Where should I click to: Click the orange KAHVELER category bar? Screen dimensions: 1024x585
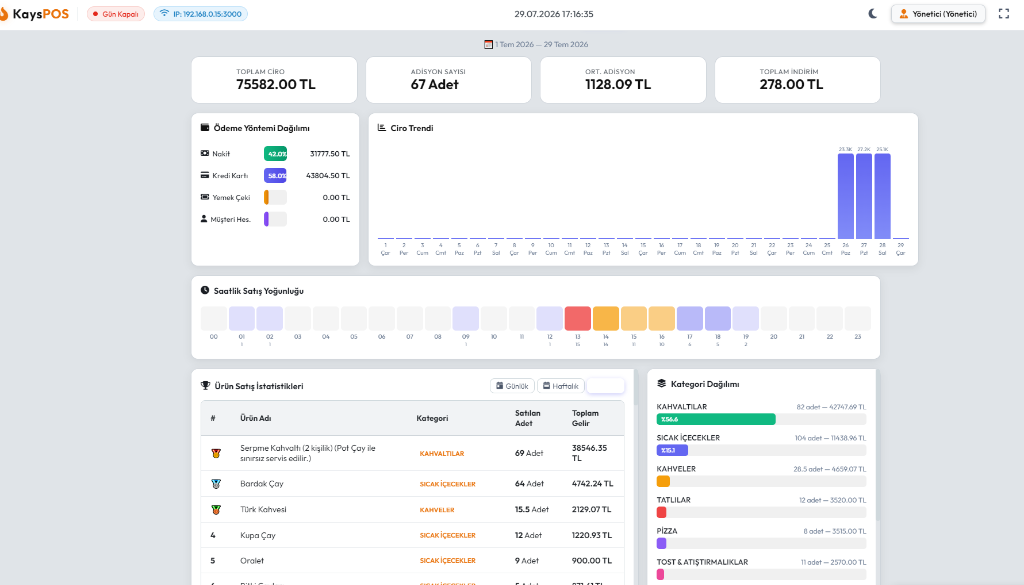tap(663, 481)
